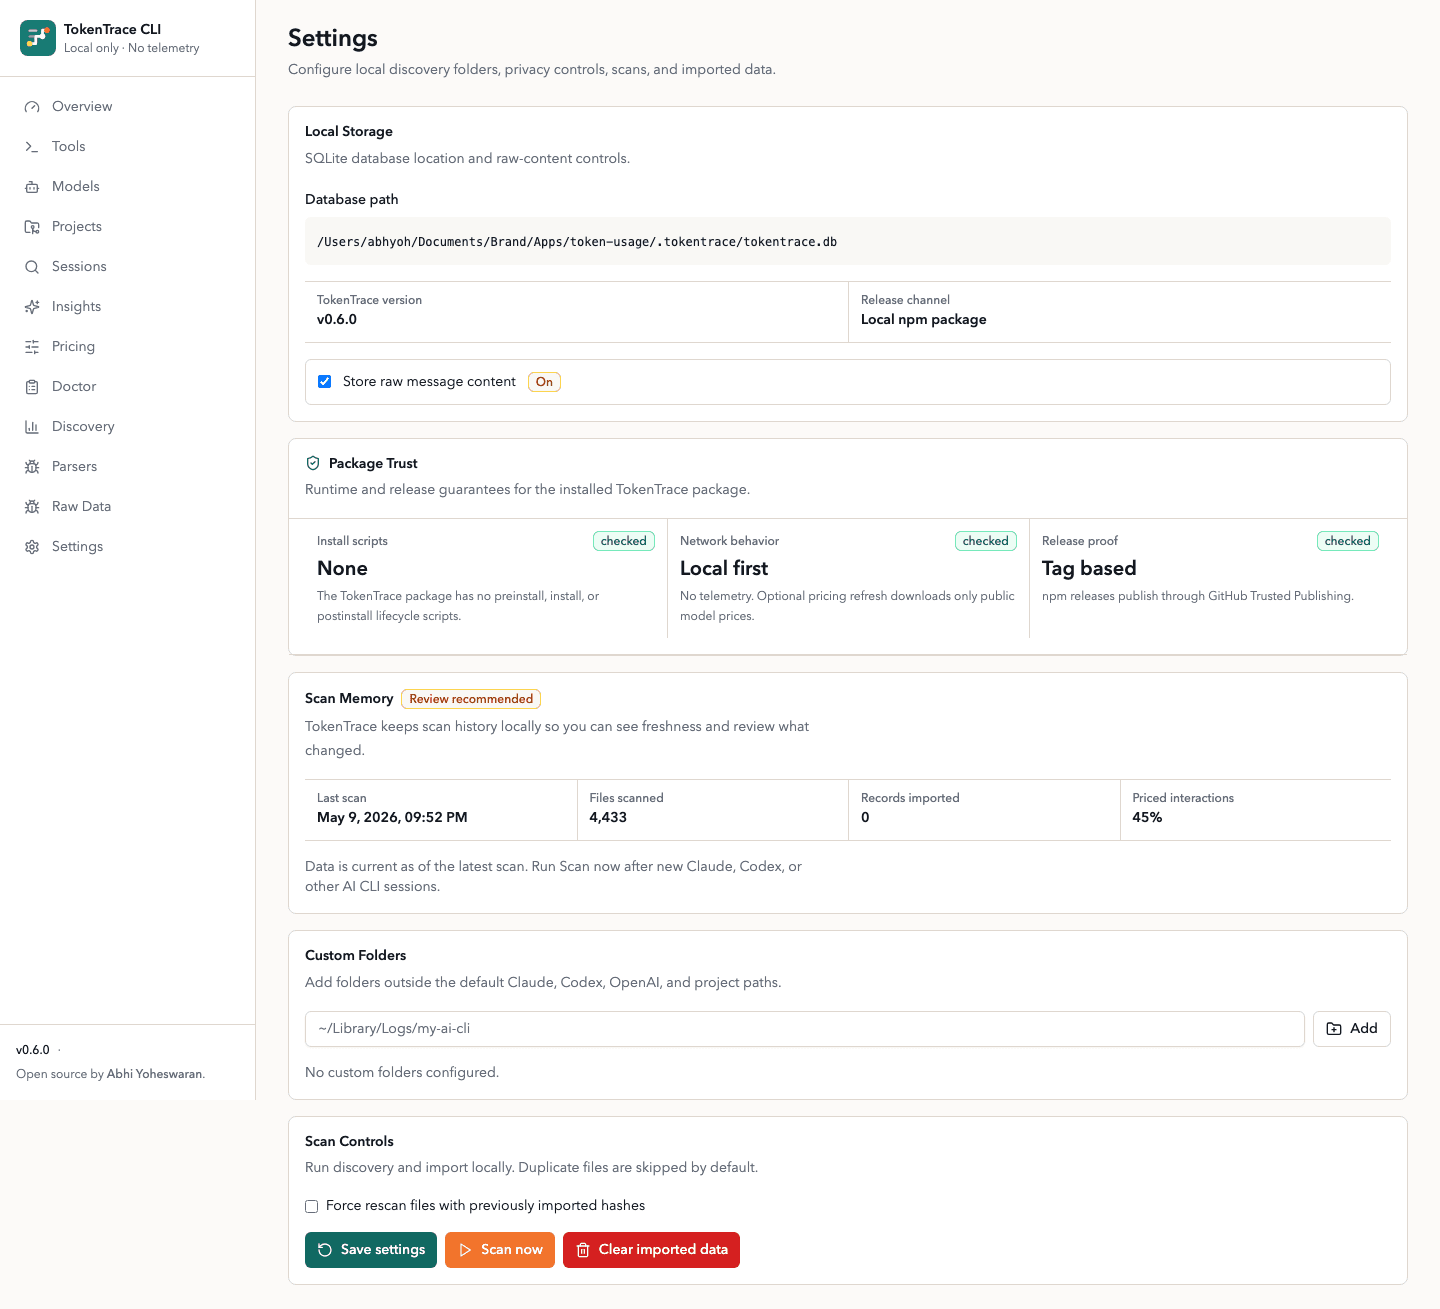1440x1309 pixels.
Task: Click the Sessions magnifier icon
Action: coord(32,267)
